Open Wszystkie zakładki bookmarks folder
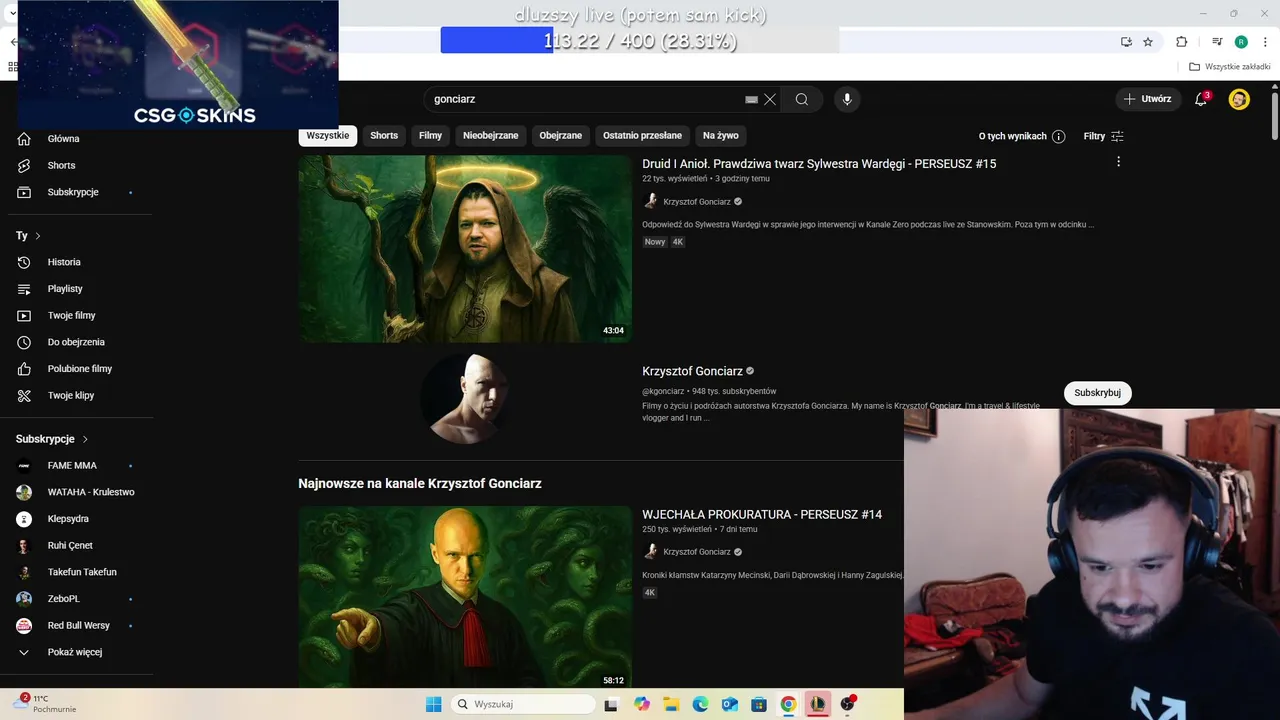Image resolution: width=1280 pixels, height=720 pixels. click(x=1230, y=67)
